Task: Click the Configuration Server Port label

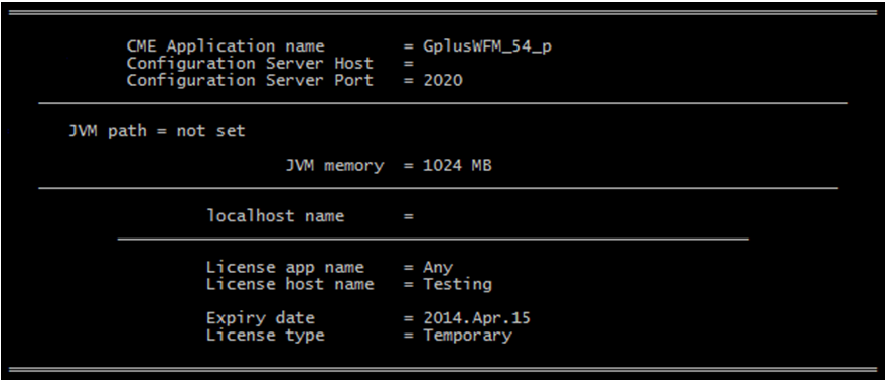Action: click(250, 80)
